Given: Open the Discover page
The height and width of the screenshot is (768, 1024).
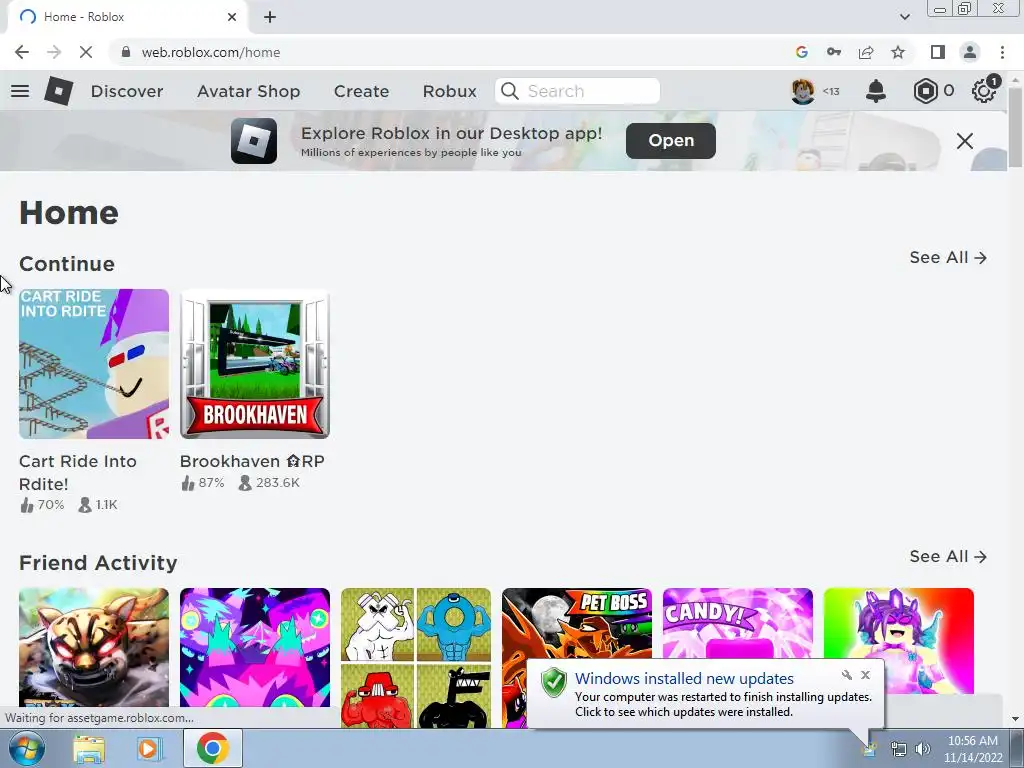Looking at the screenshot, I should [127, 91].
